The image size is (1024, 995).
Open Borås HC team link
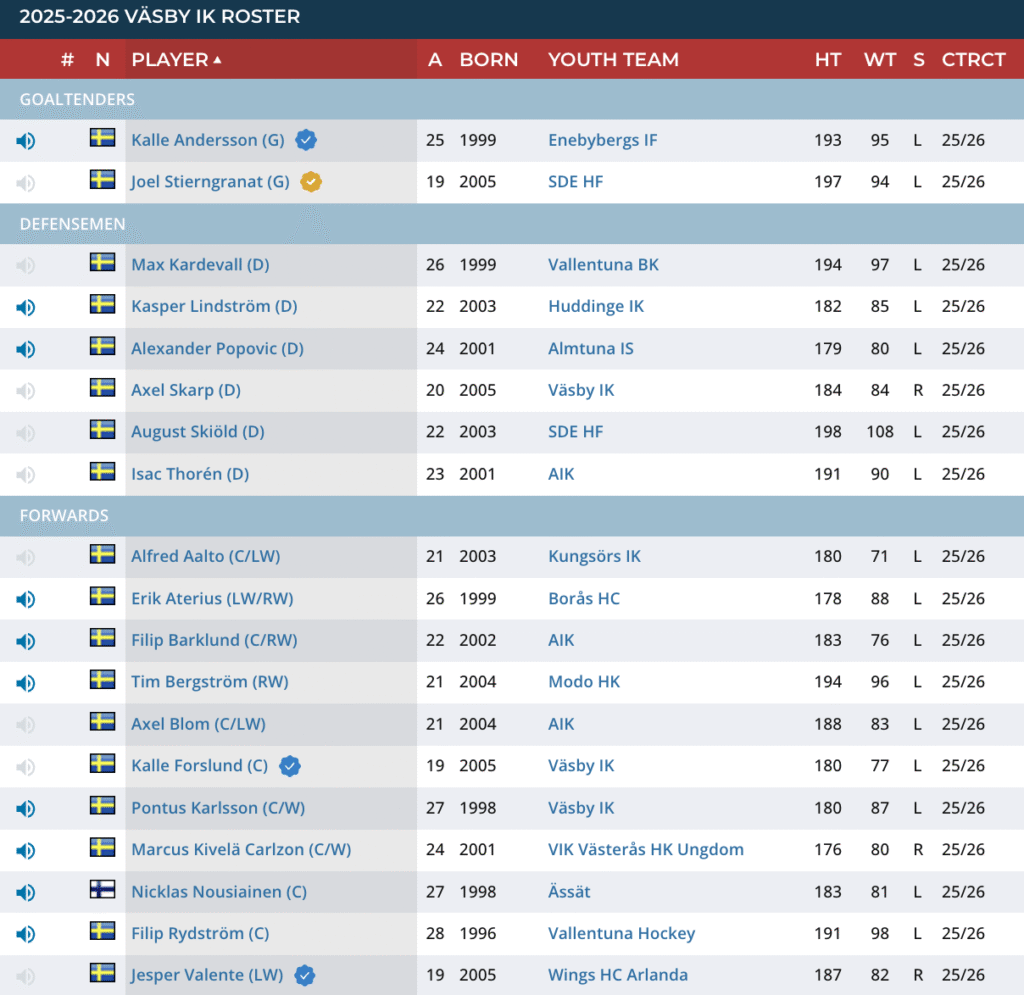(x=584, y=598)
